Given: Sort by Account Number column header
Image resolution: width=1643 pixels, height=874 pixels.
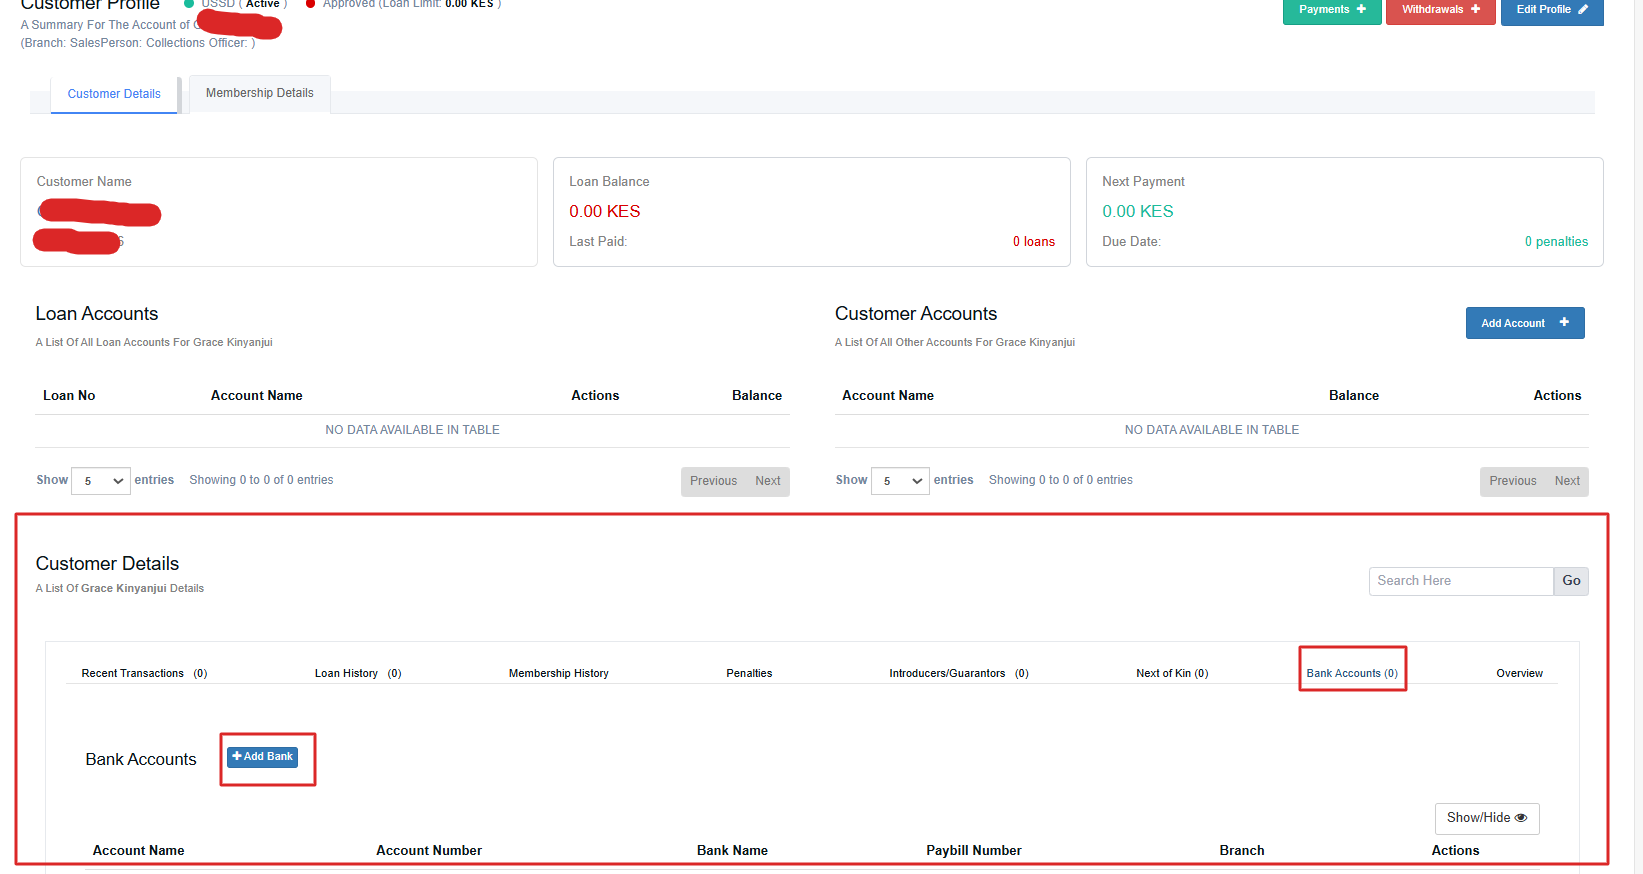Looking at the screenshot, I should click(429, 850).
